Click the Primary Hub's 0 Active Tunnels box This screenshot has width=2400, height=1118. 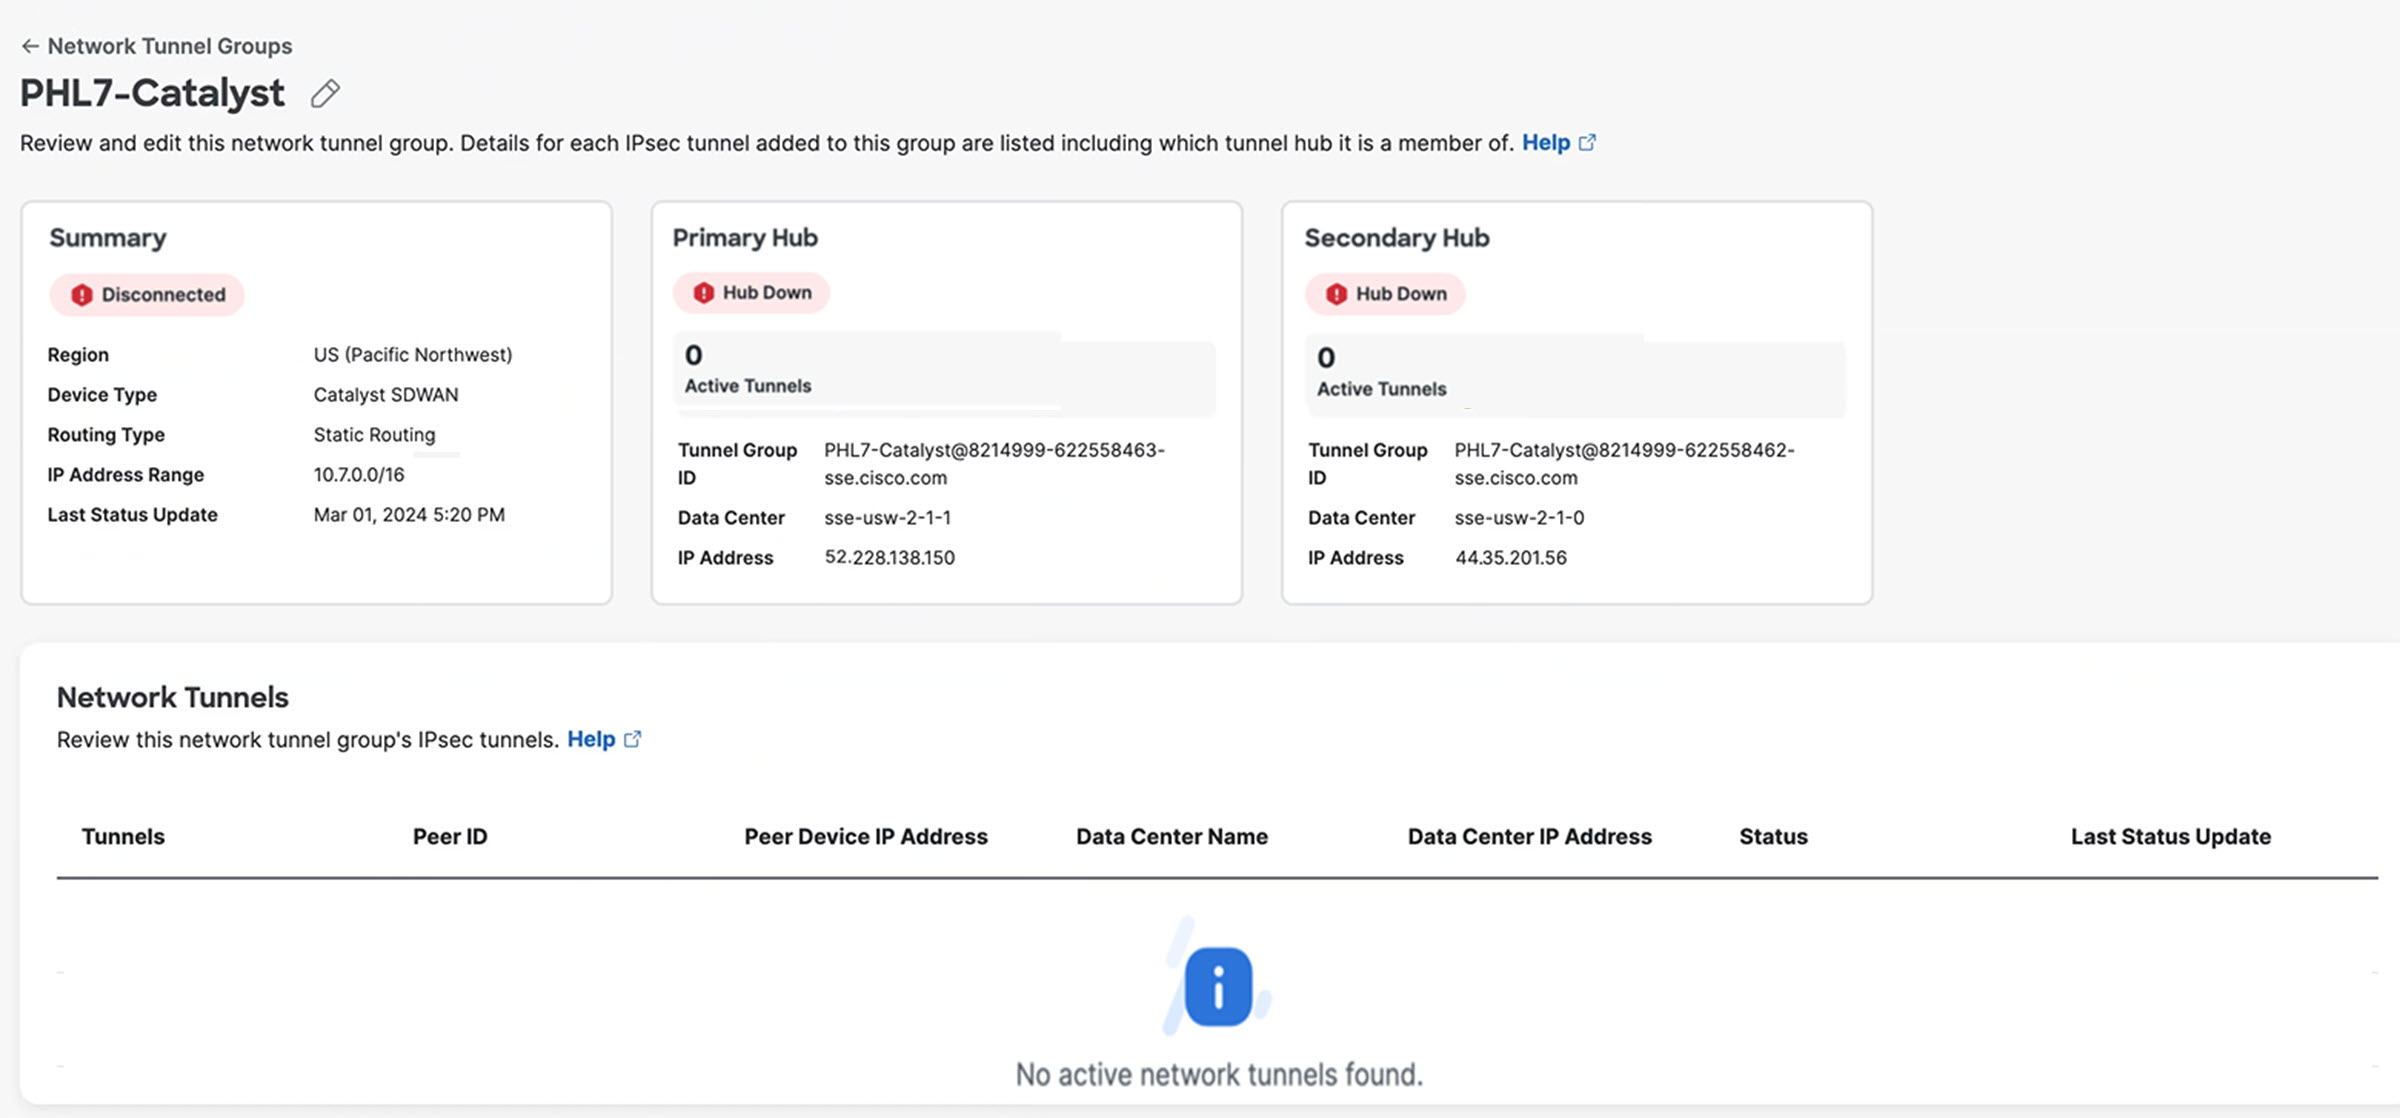945,374
